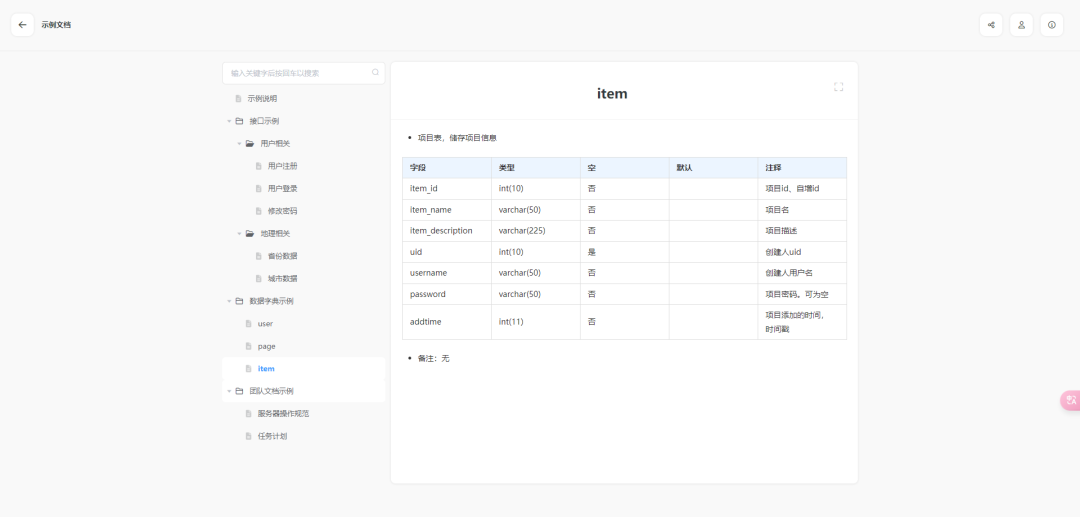Image resolution: width=1080 pixels, height=517 pixels.
Task: Click the document icon beside 示例说明
Action: point(238,99)
